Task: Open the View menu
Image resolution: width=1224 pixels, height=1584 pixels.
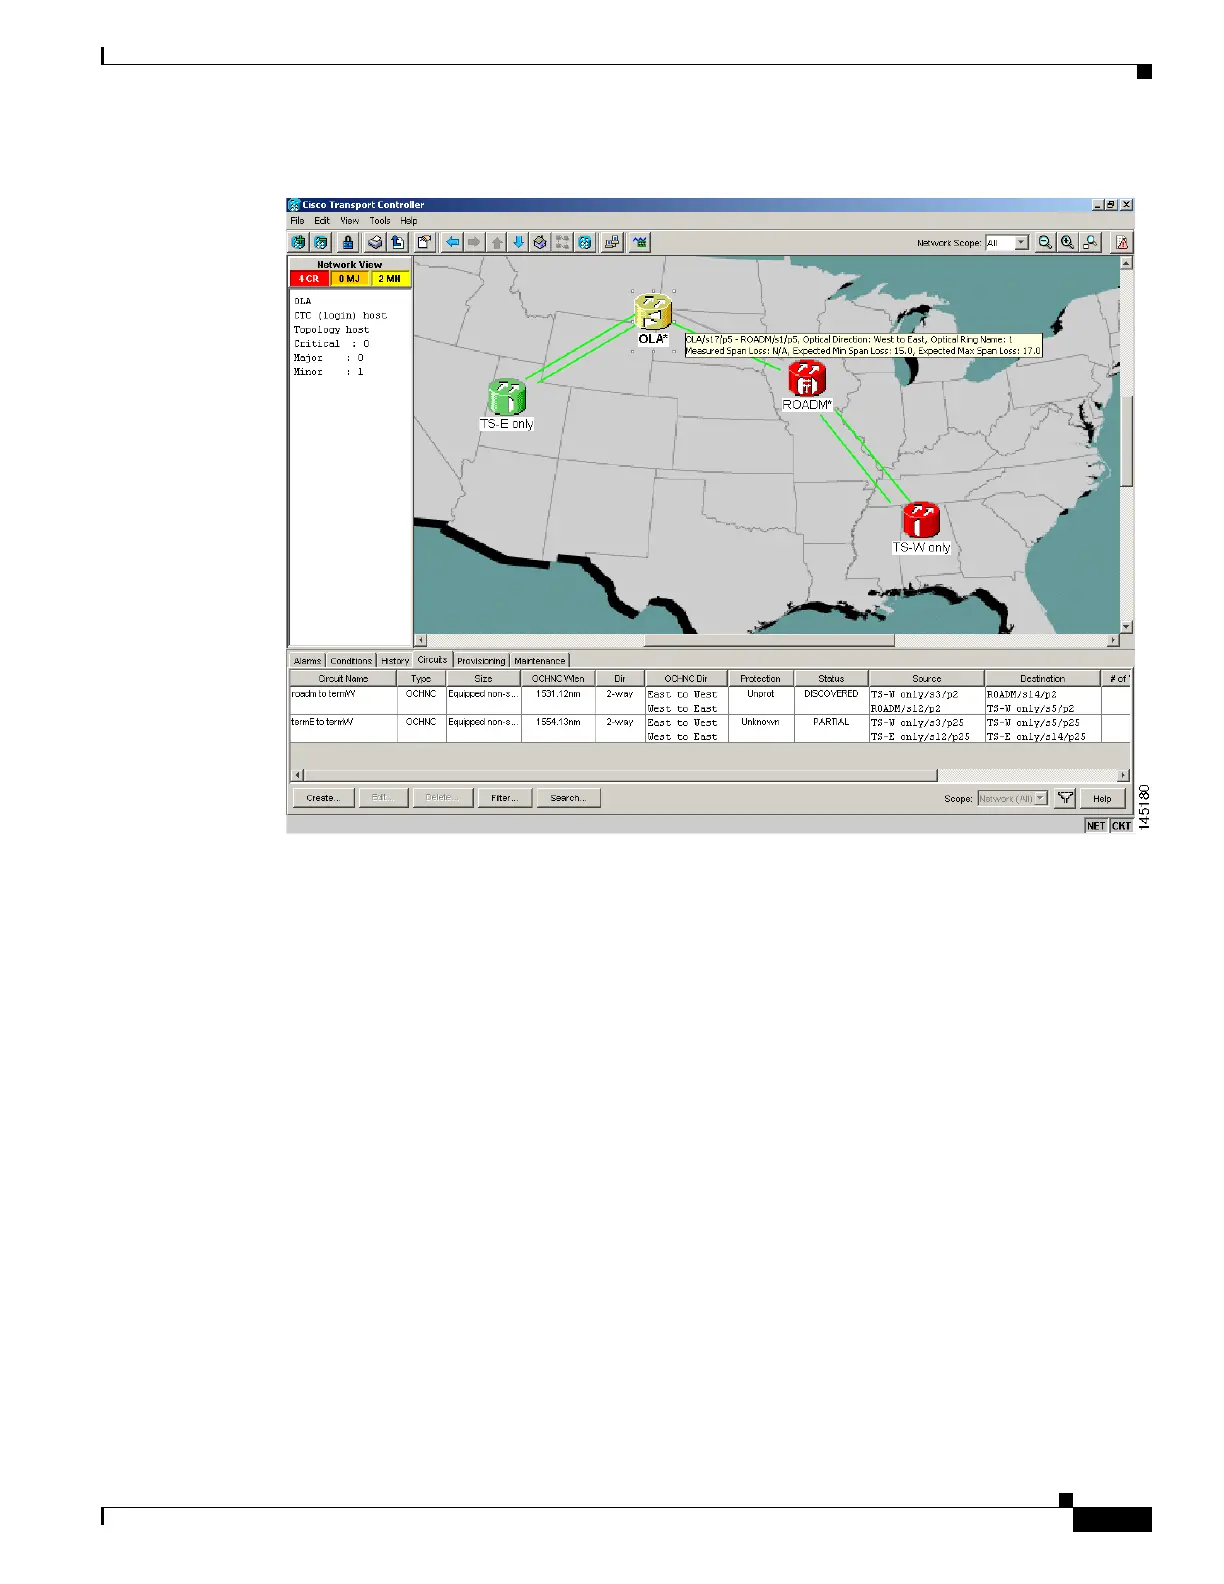Action: tap(350, 221)
